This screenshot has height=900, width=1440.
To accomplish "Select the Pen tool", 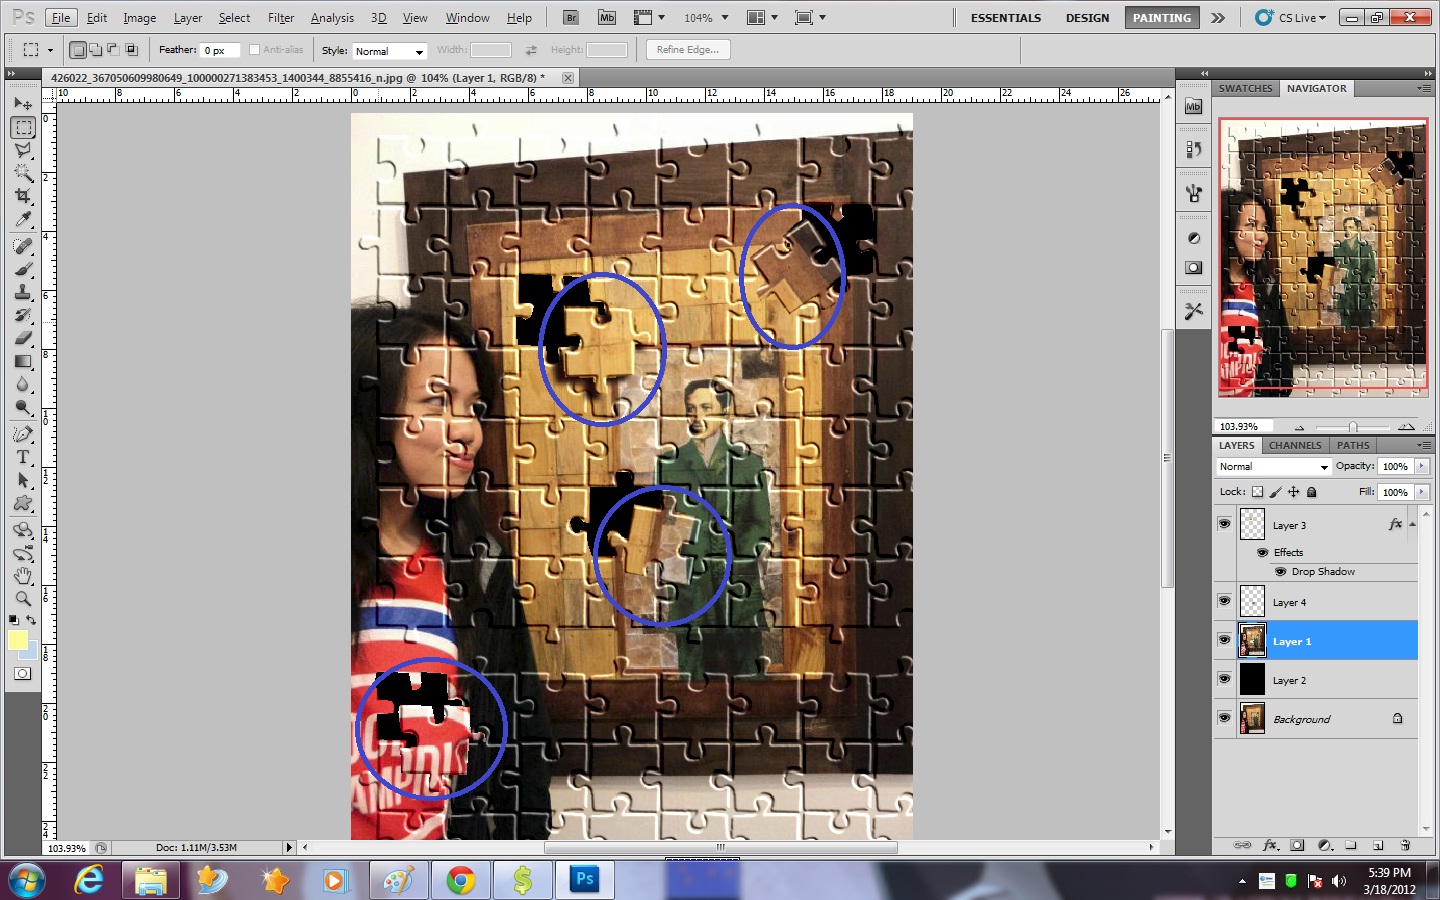I will [23, 432].
